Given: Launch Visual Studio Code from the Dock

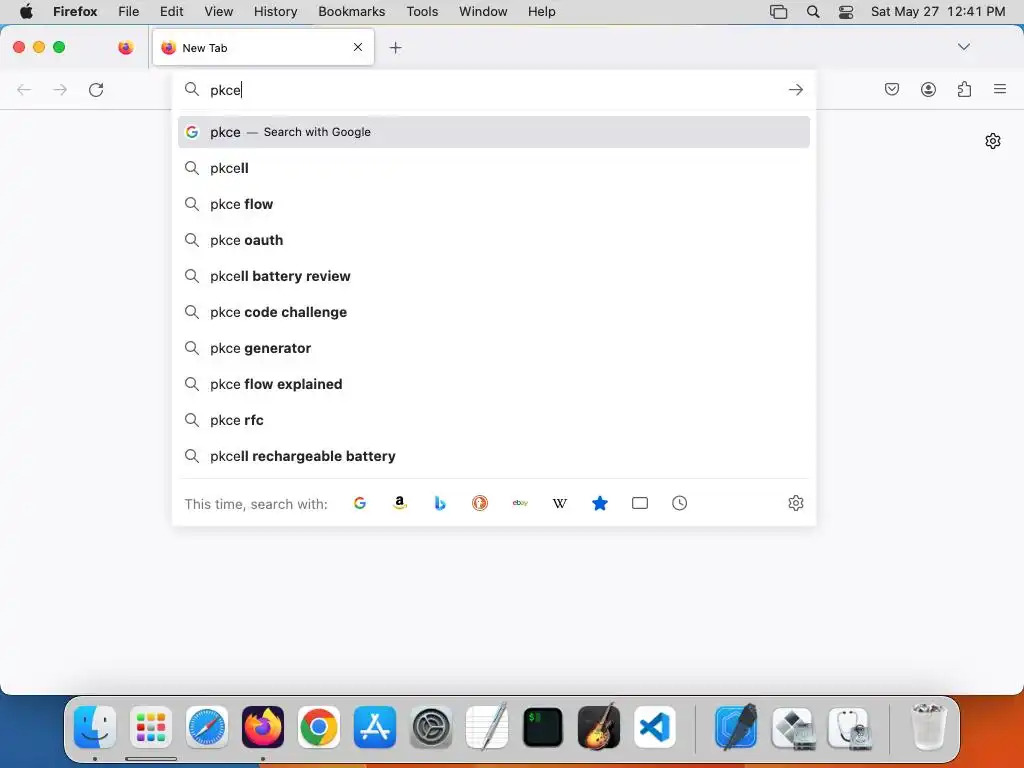Looking at the screenshot, I should [x=655, y=727].
